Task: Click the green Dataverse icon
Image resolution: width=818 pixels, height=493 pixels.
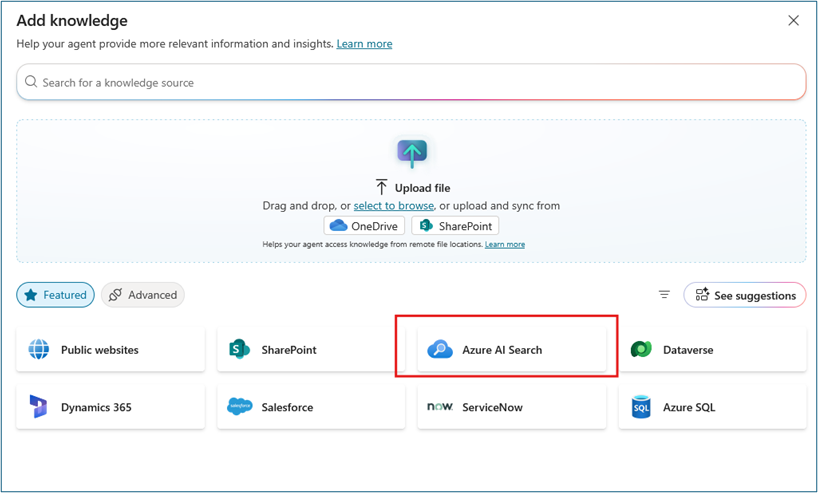Action: tap(641, 350)
